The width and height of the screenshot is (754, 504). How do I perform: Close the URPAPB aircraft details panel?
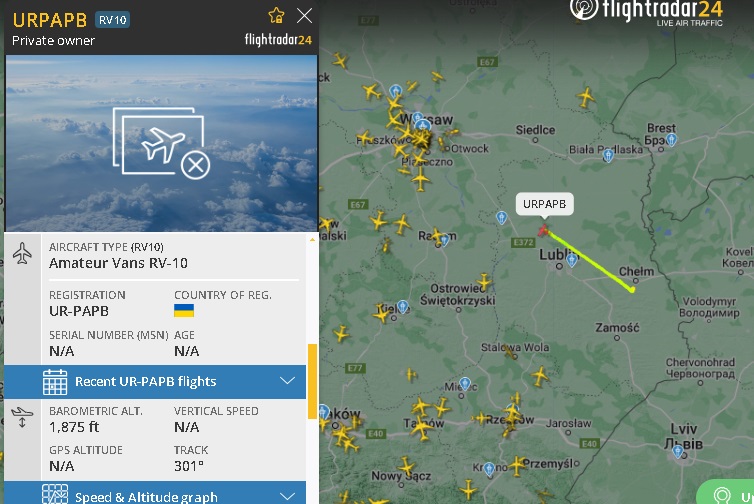point(304,15)
